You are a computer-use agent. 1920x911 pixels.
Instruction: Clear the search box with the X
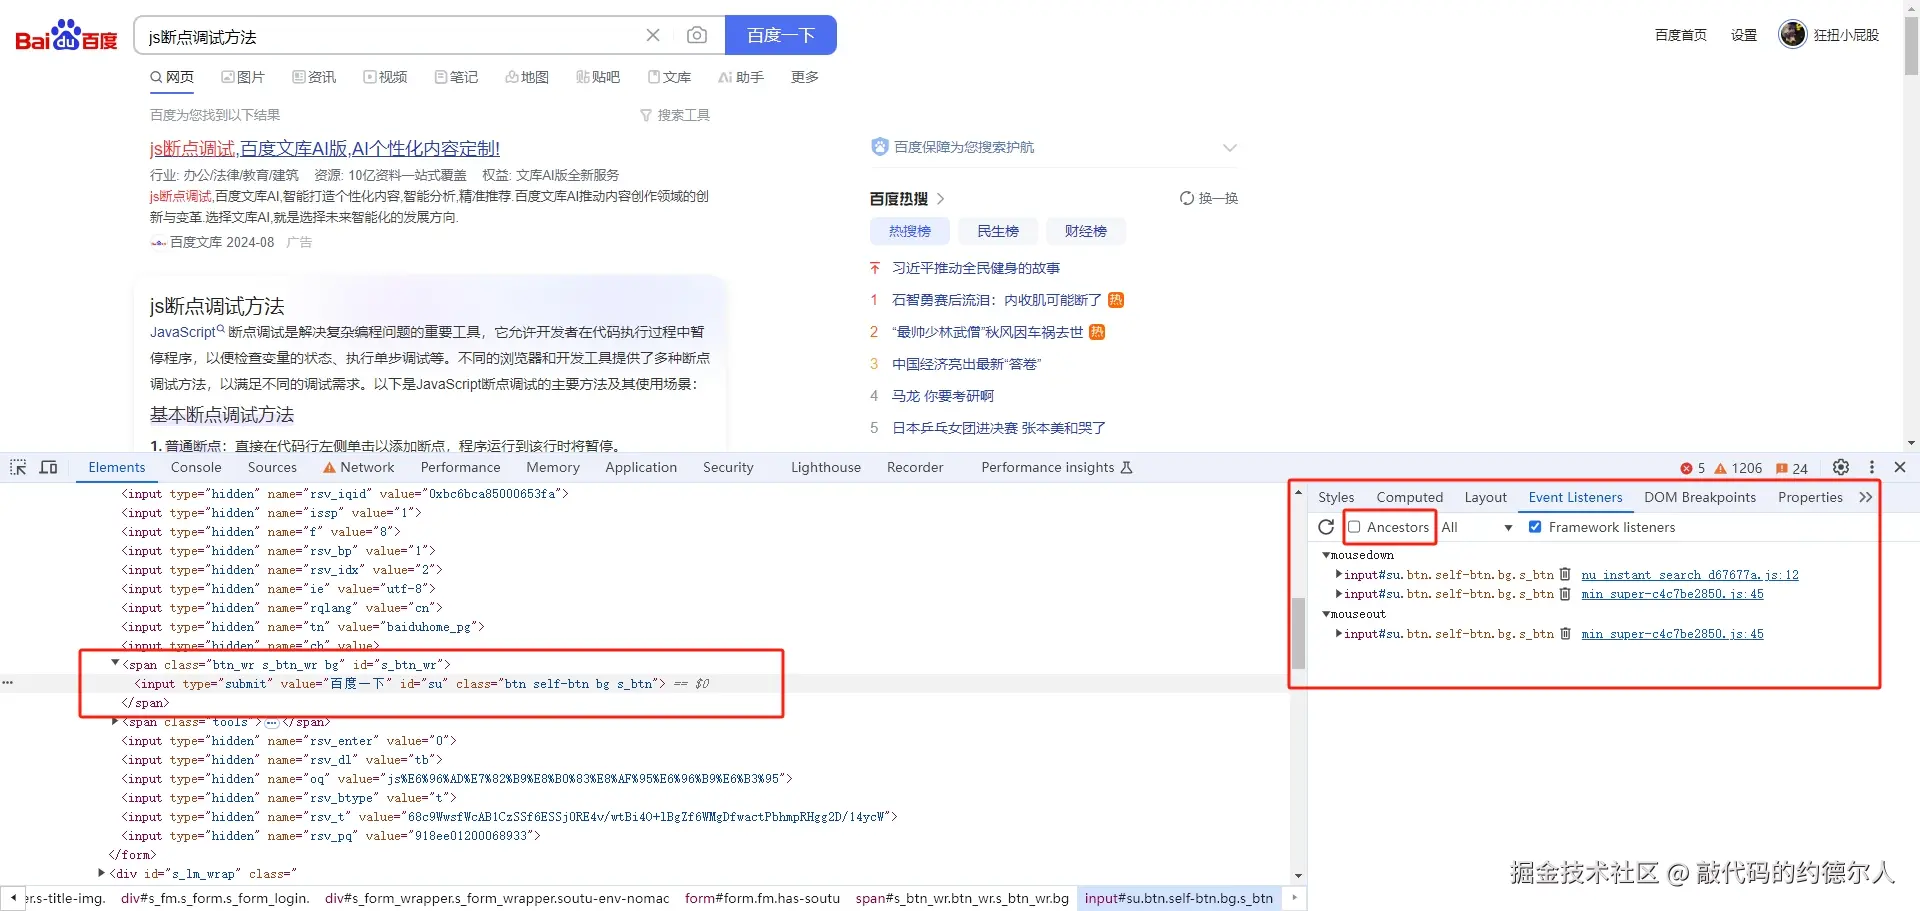(x=653, y=35)
